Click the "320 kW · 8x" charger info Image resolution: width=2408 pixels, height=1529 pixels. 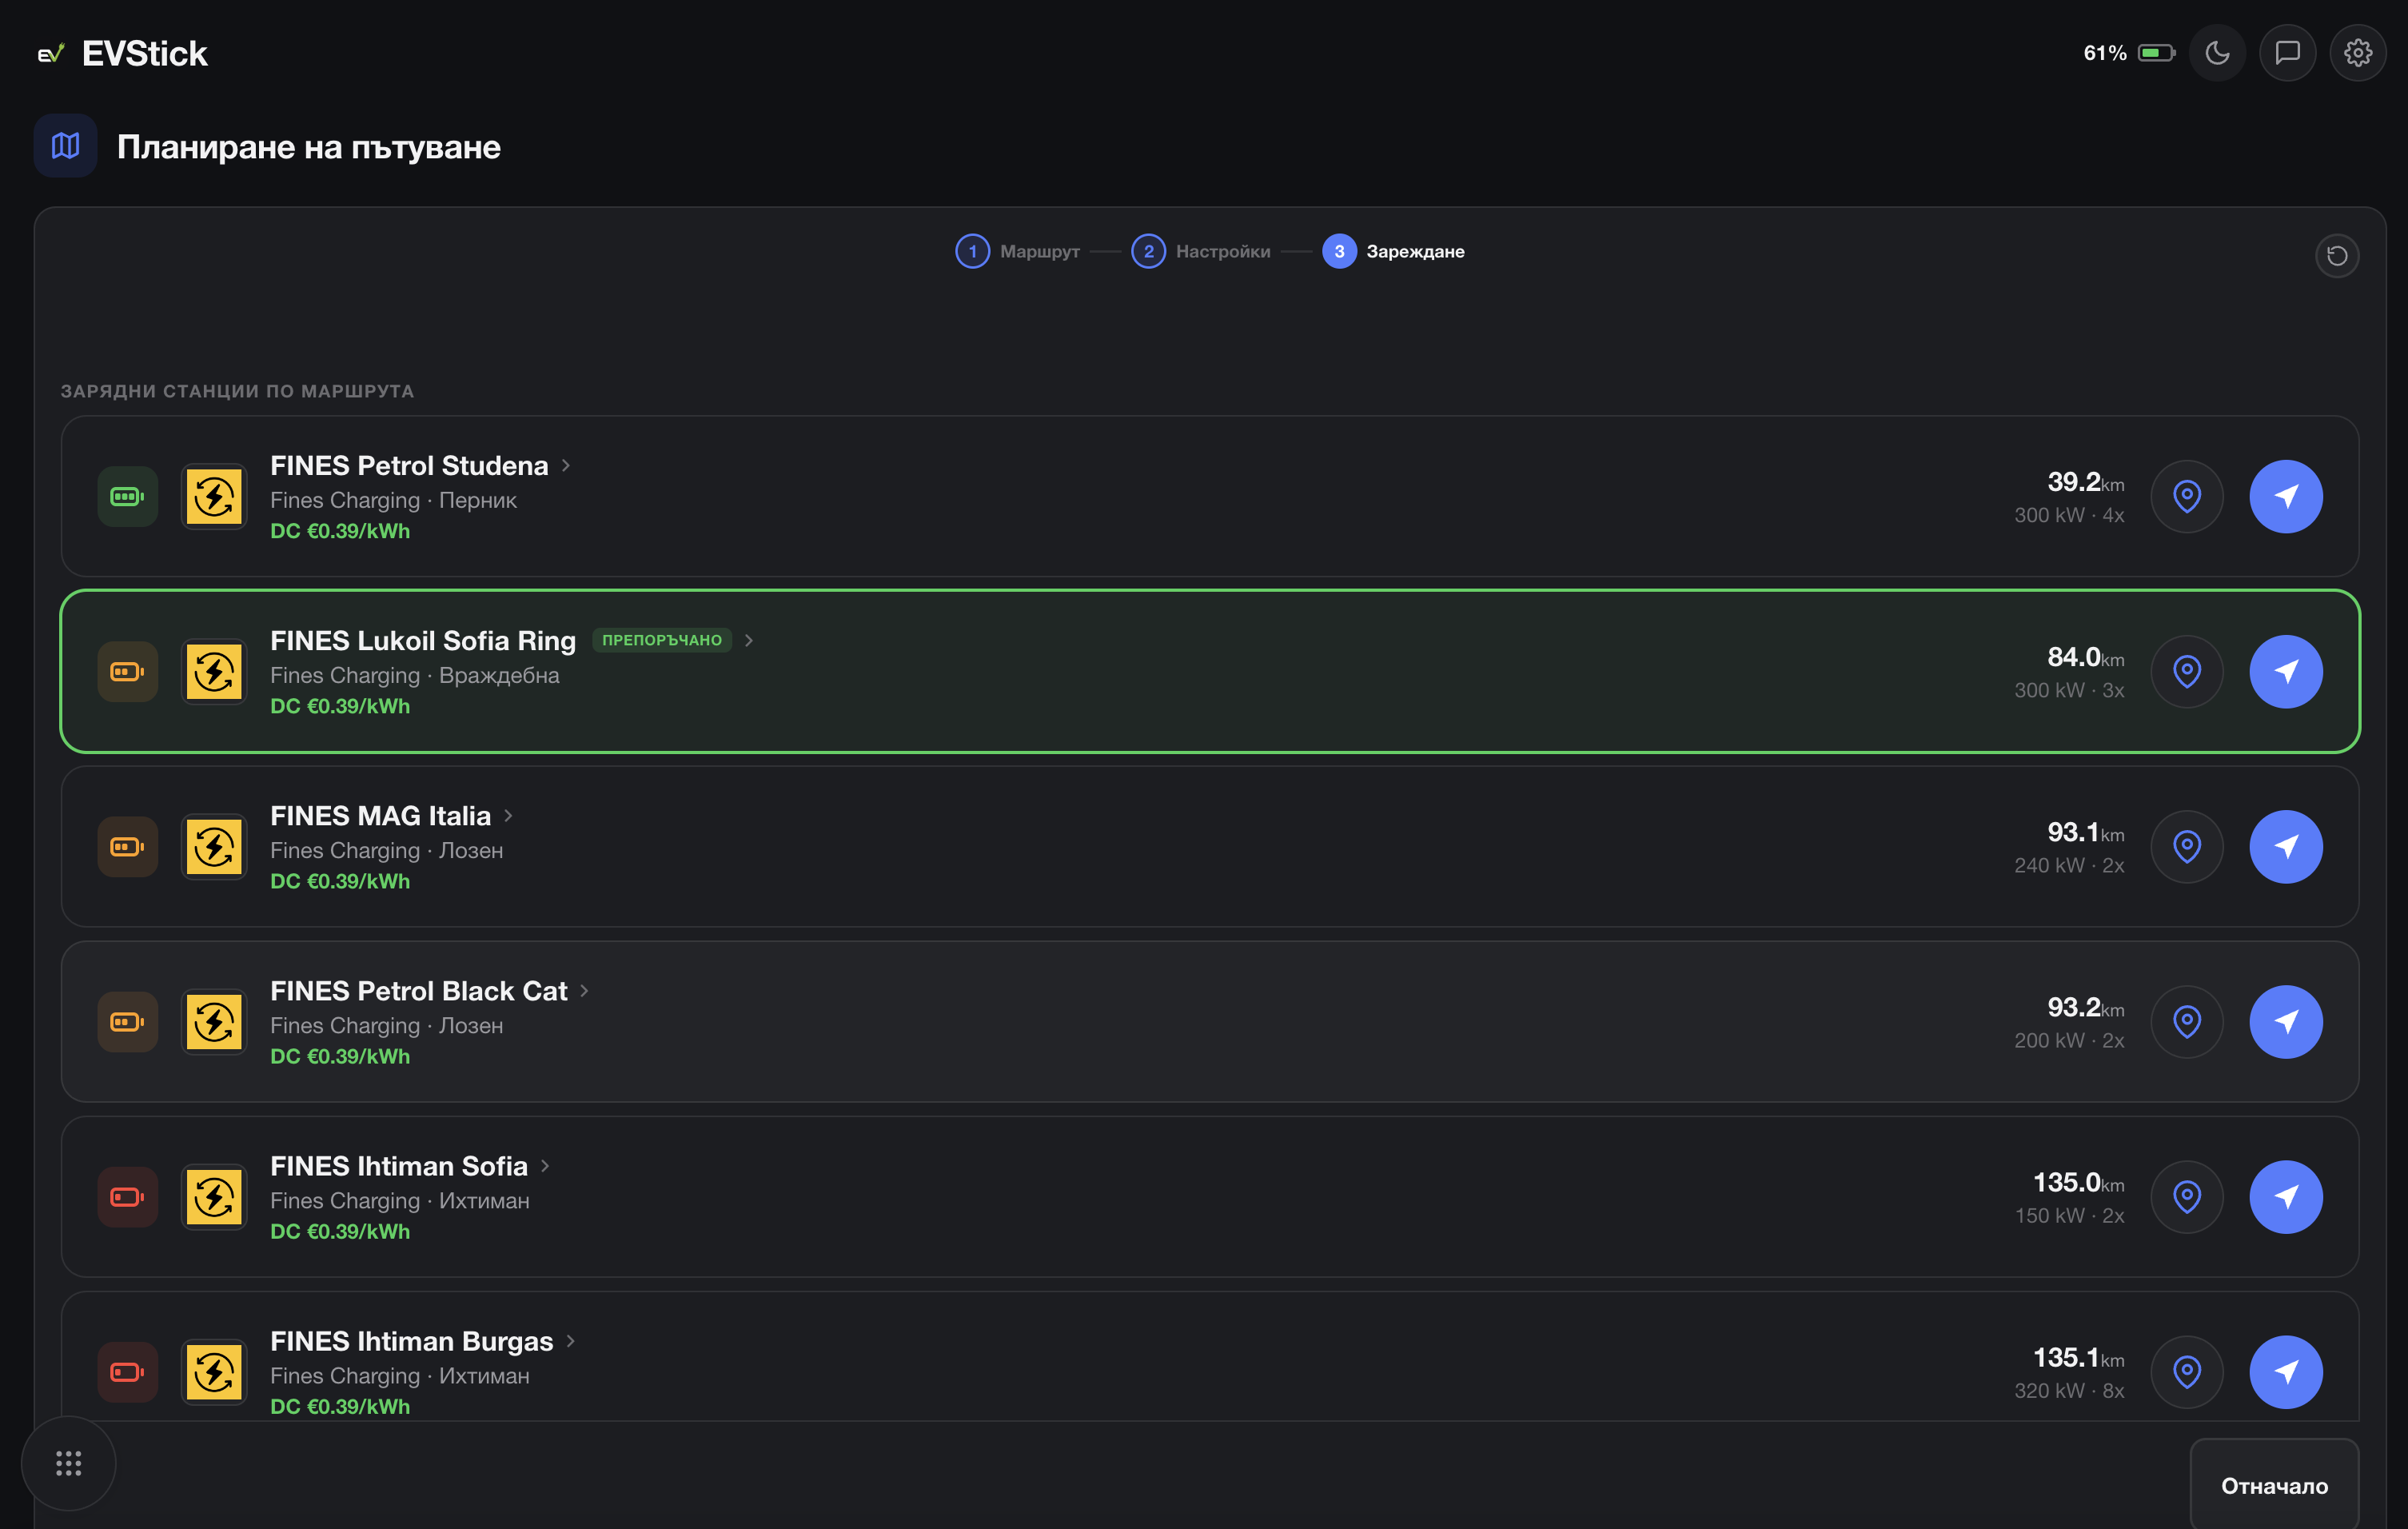click(2069, 1391)
